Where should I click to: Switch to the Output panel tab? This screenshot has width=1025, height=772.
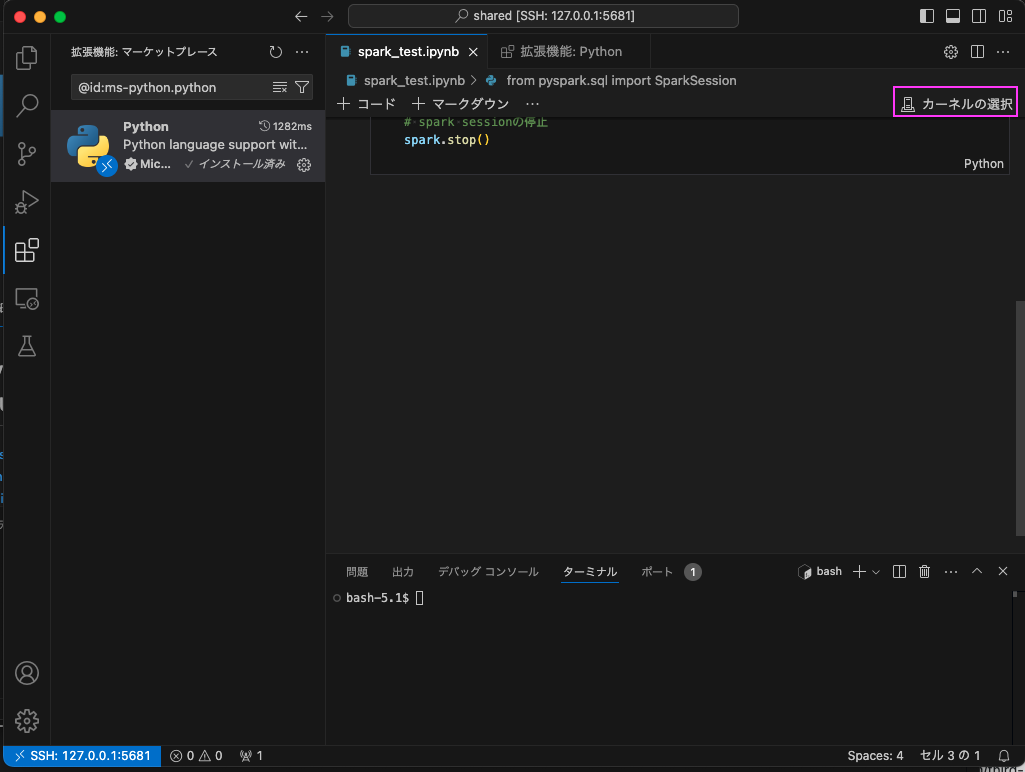(x=403, y=571)
